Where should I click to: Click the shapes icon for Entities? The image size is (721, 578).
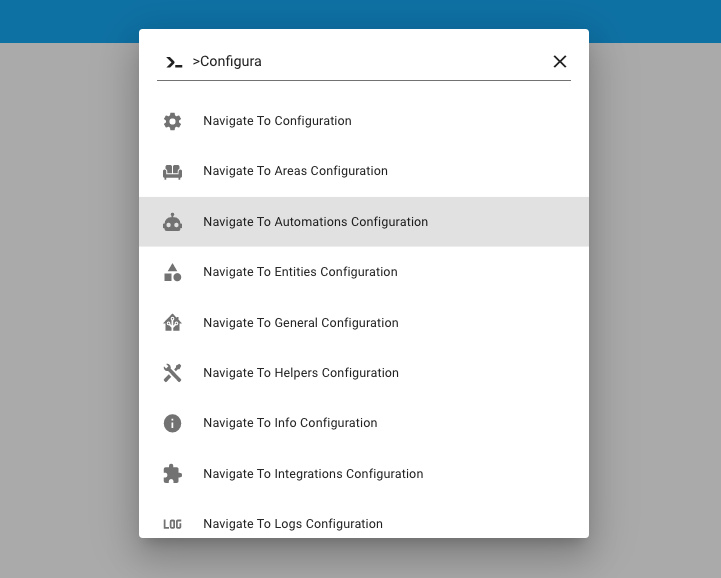point(172,272)
